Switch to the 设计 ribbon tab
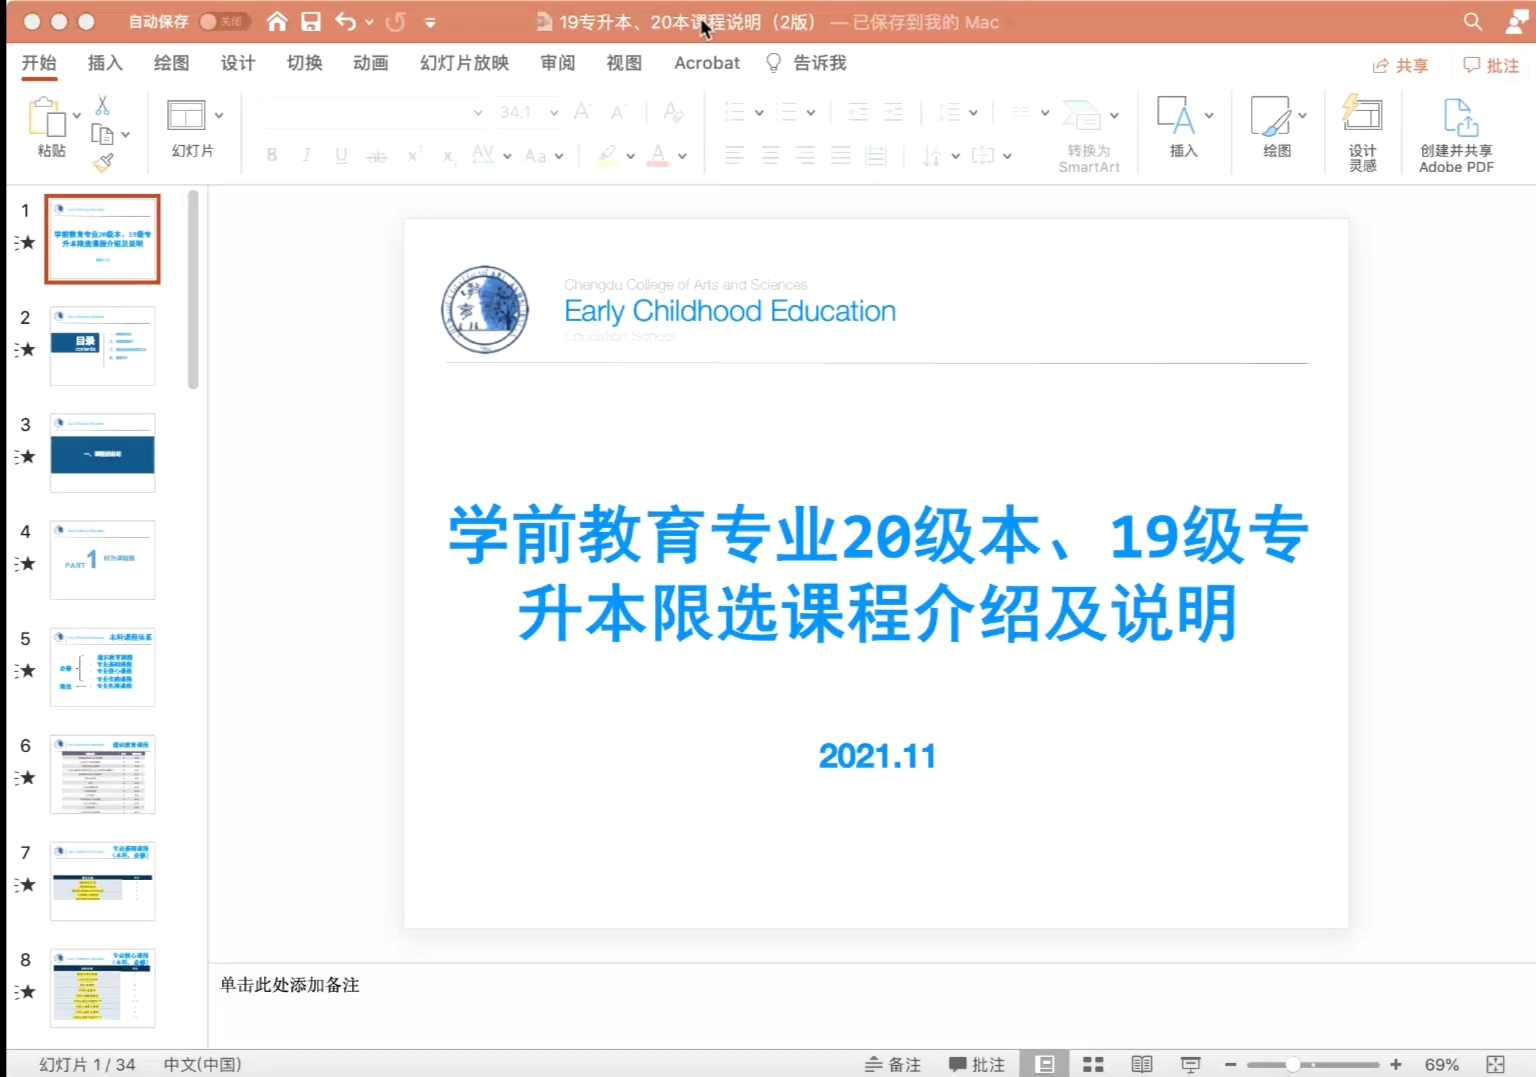1536x1077 pixels. pyautogui.click(x=238, y=63)
